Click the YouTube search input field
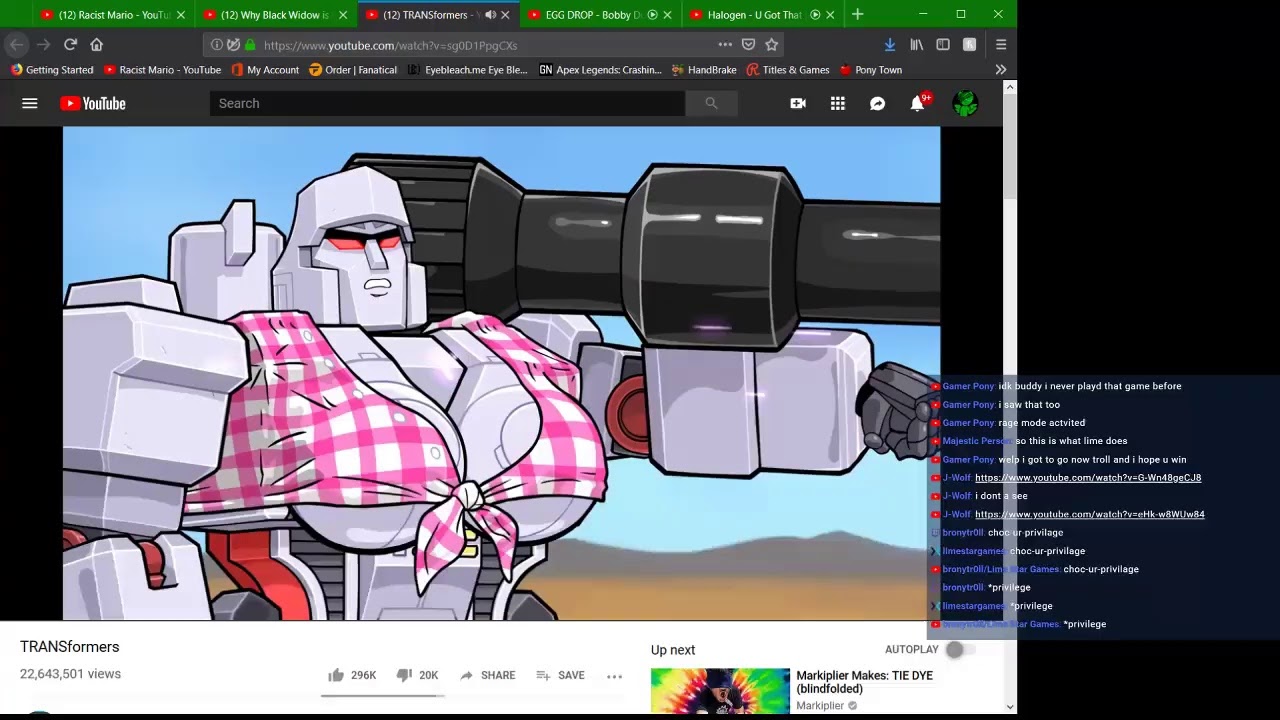The width and height of the screenshot is (1280, 720). tap(447, 103)
